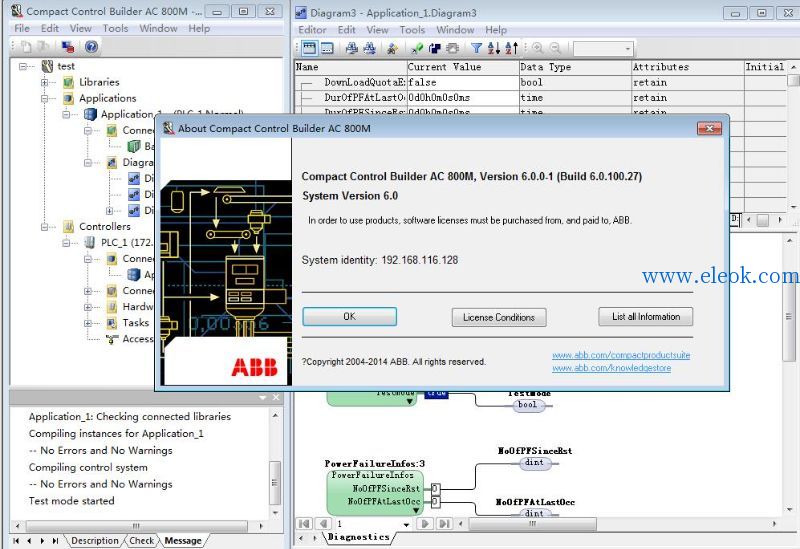Click the first printer icon in Diagram3 toolbar
This screenshot has width=800, height=549.
coord(352,48)
